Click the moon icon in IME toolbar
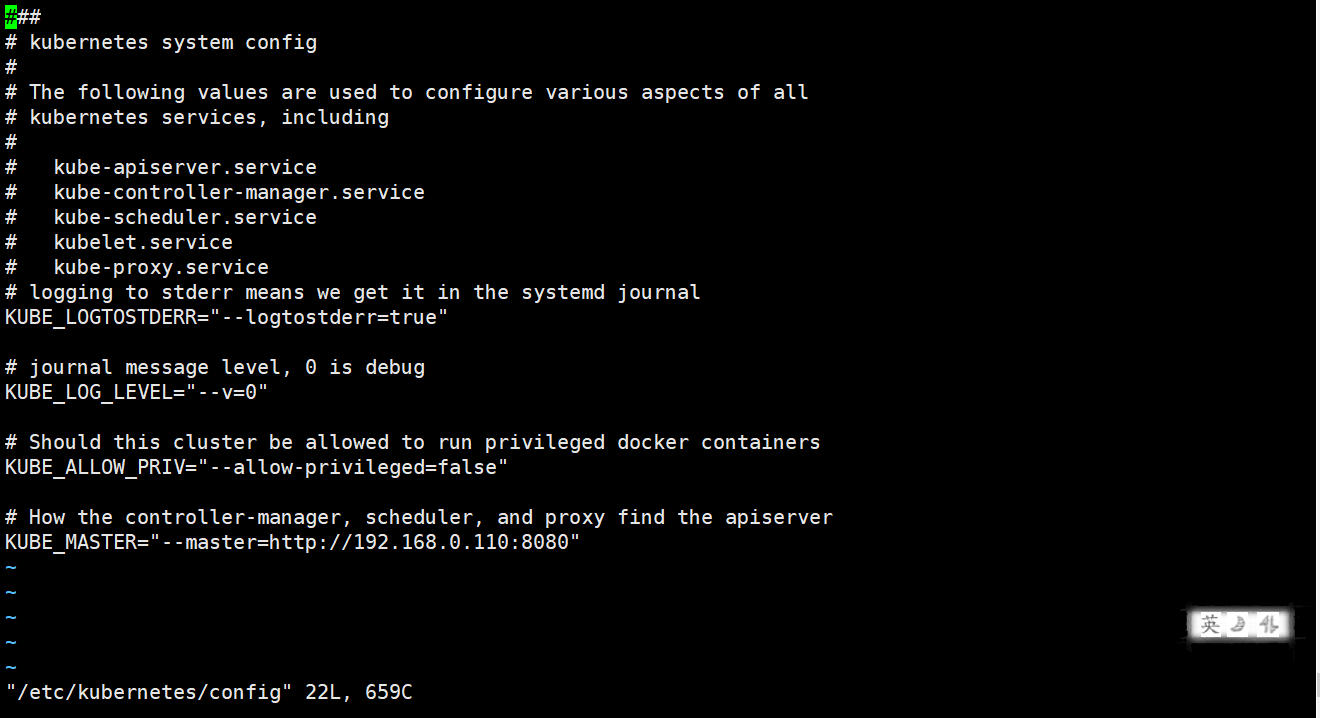Screen dimensions: 1337x718 coord(1239,626)
